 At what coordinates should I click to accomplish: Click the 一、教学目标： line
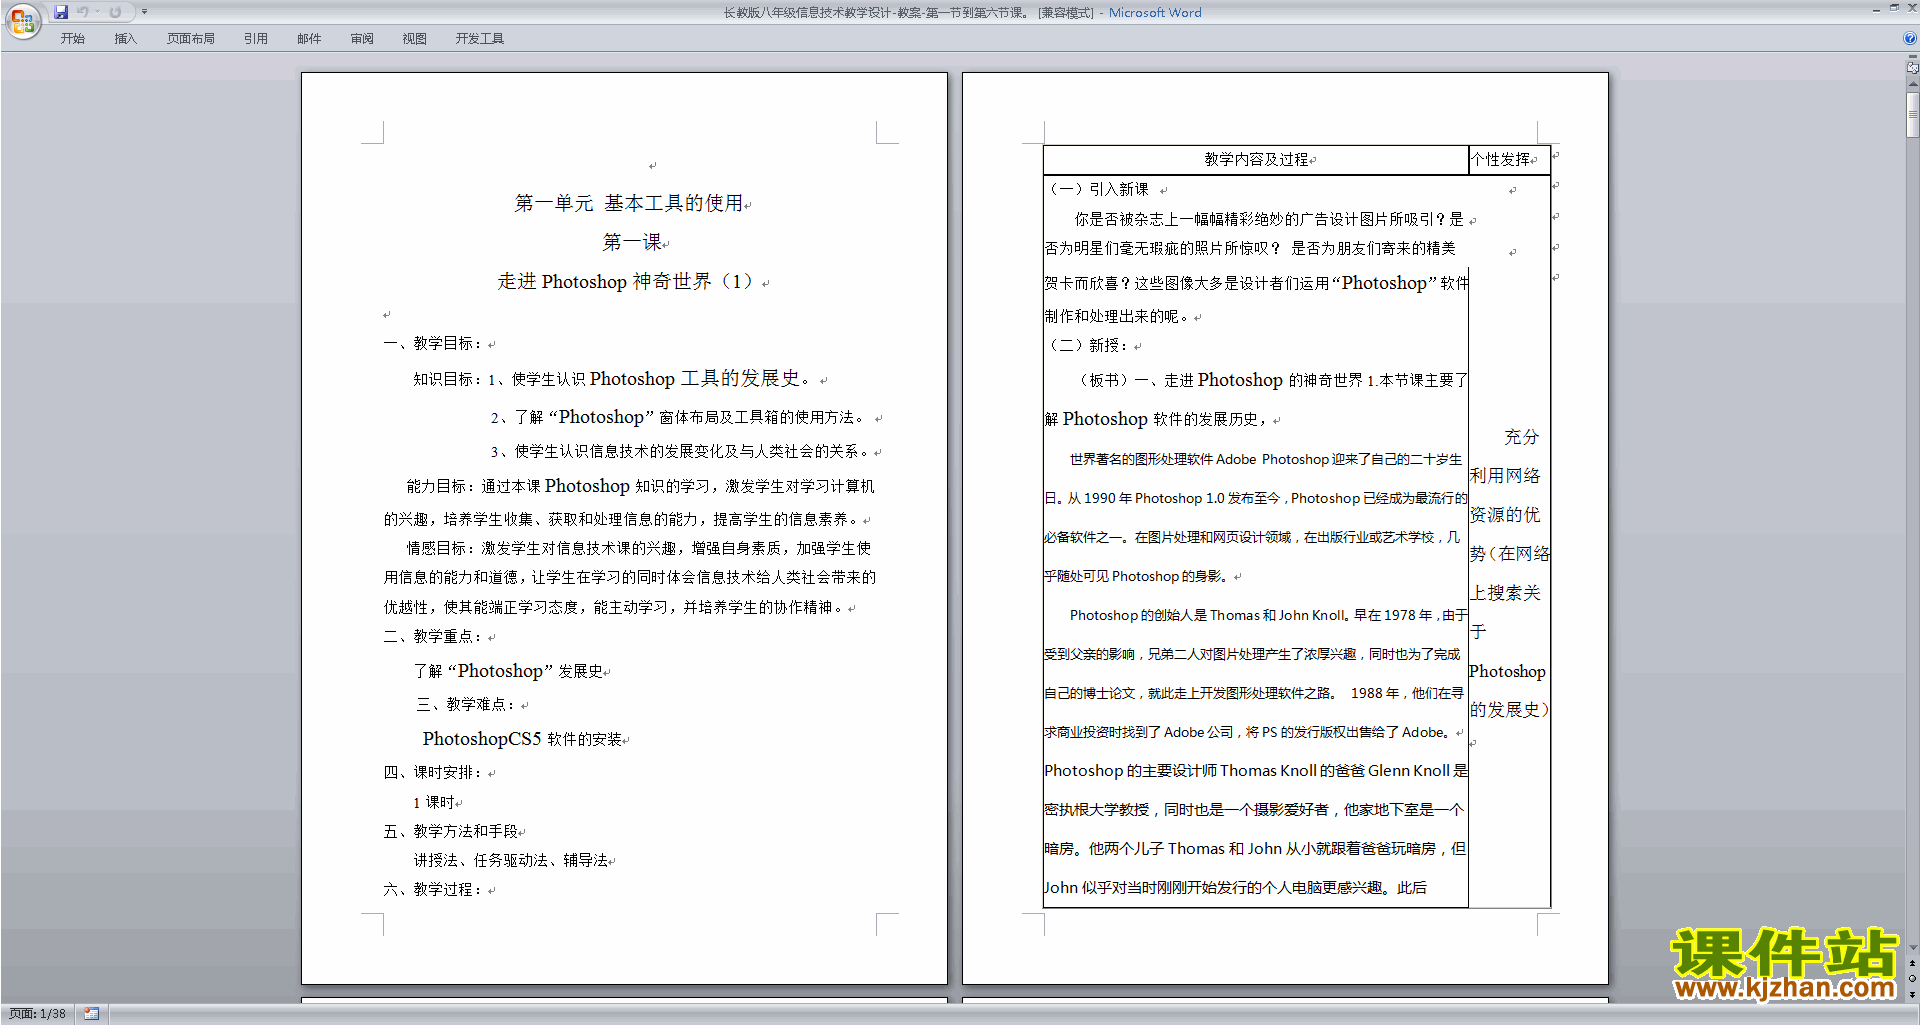click(x=432, y=343)
